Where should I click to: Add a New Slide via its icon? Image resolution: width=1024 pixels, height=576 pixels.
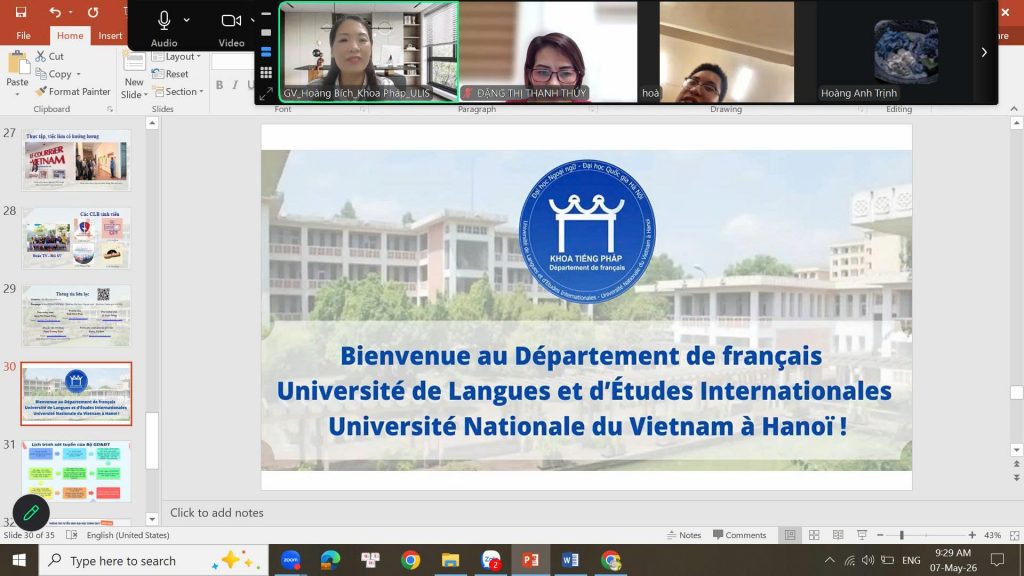(134, 63)
